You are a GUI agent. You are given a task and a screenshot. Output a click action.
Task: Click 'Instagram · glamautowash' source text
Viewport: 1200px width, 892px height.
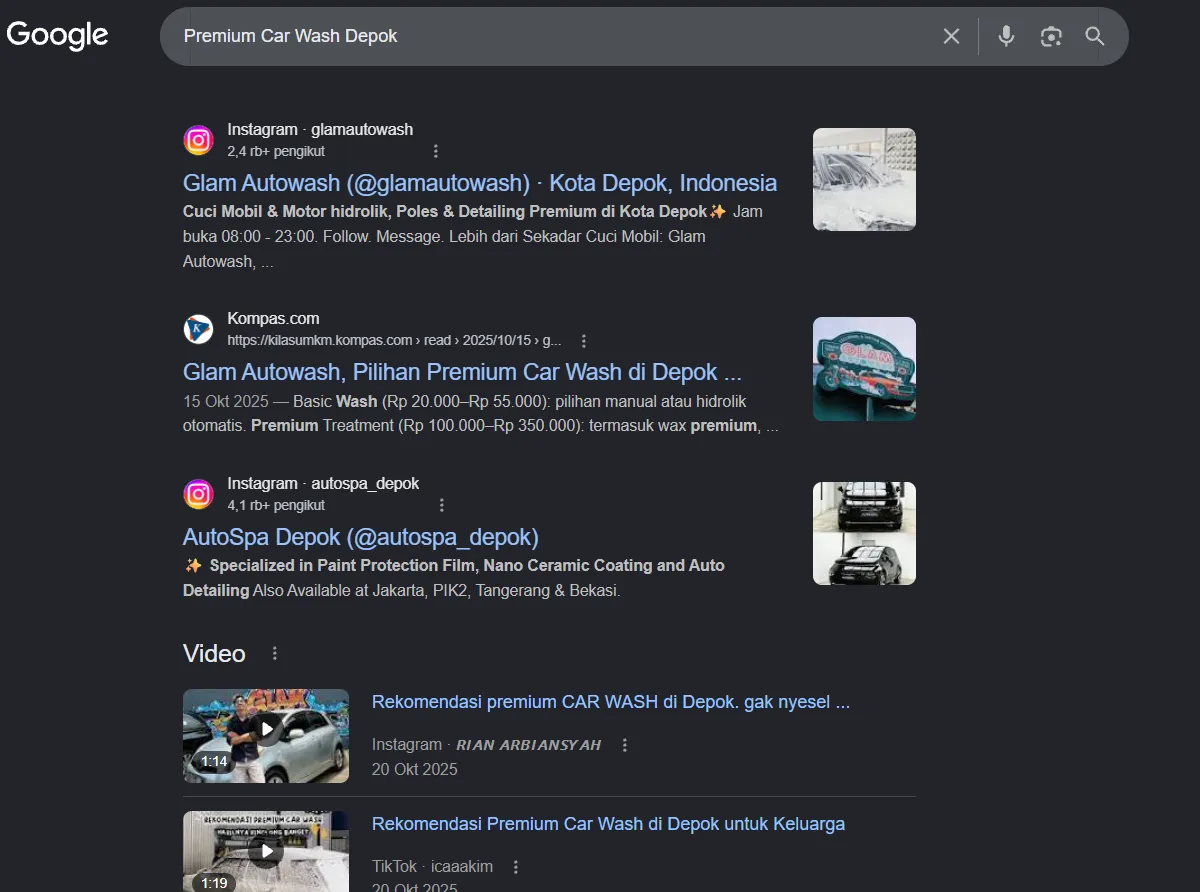(x=320, y=129)
